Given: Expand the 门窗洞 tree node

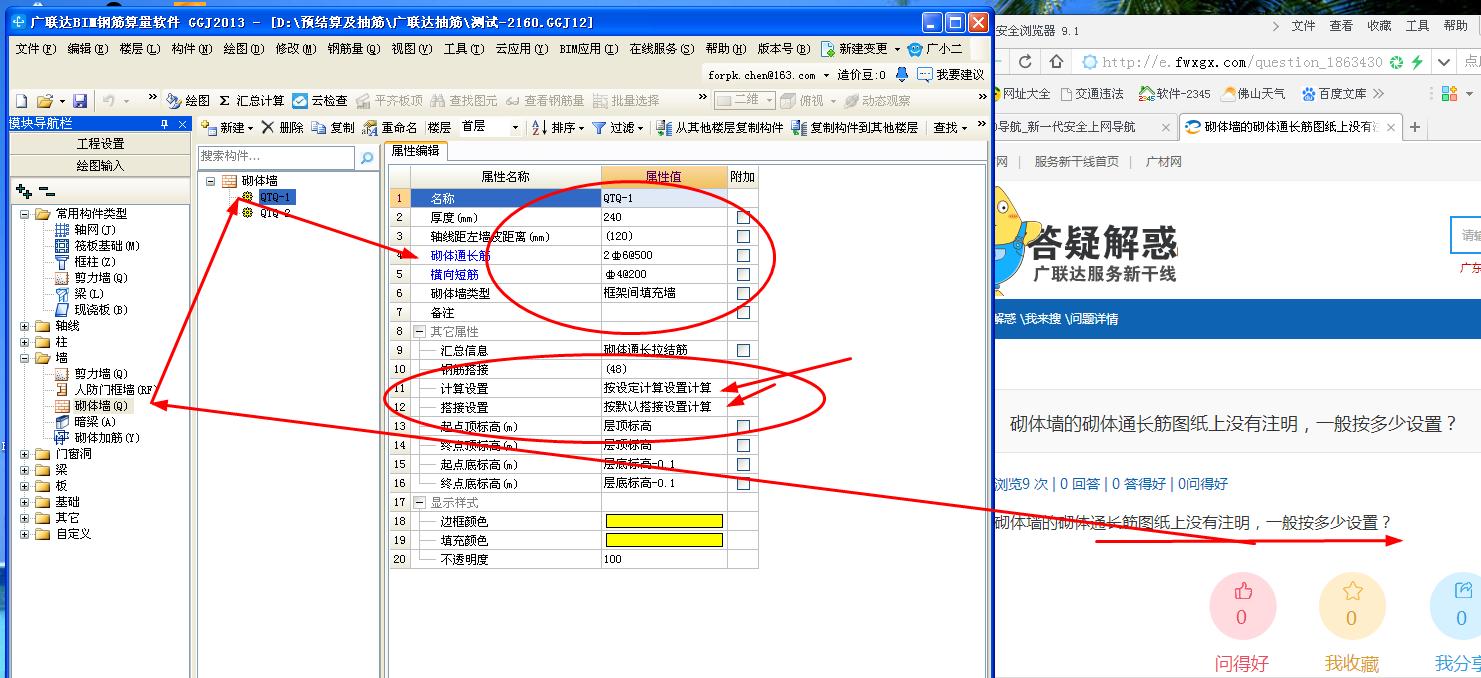Looking at the screenshot, I should click(25, 454).
